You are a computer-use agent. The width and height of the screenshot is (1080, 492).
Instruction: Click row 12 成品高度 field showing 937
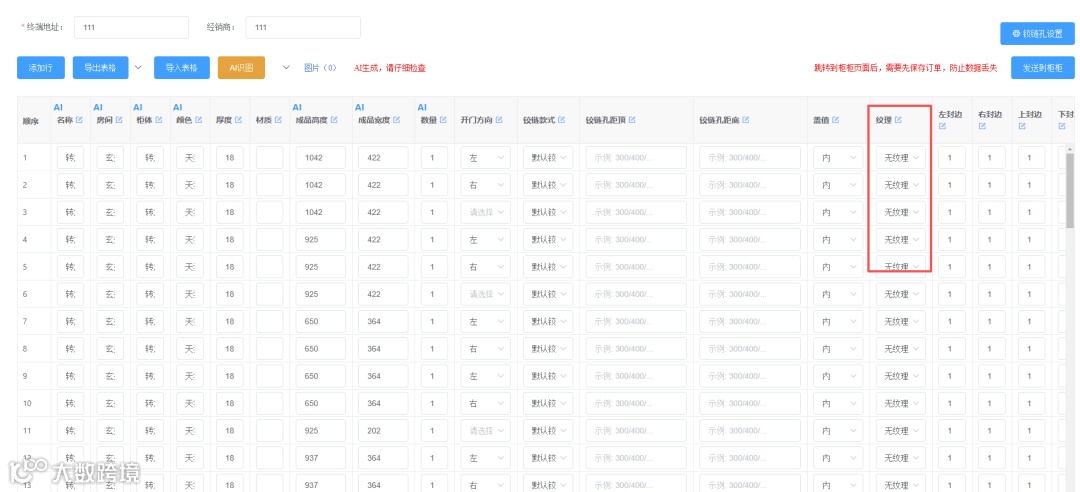pos(320,458)
